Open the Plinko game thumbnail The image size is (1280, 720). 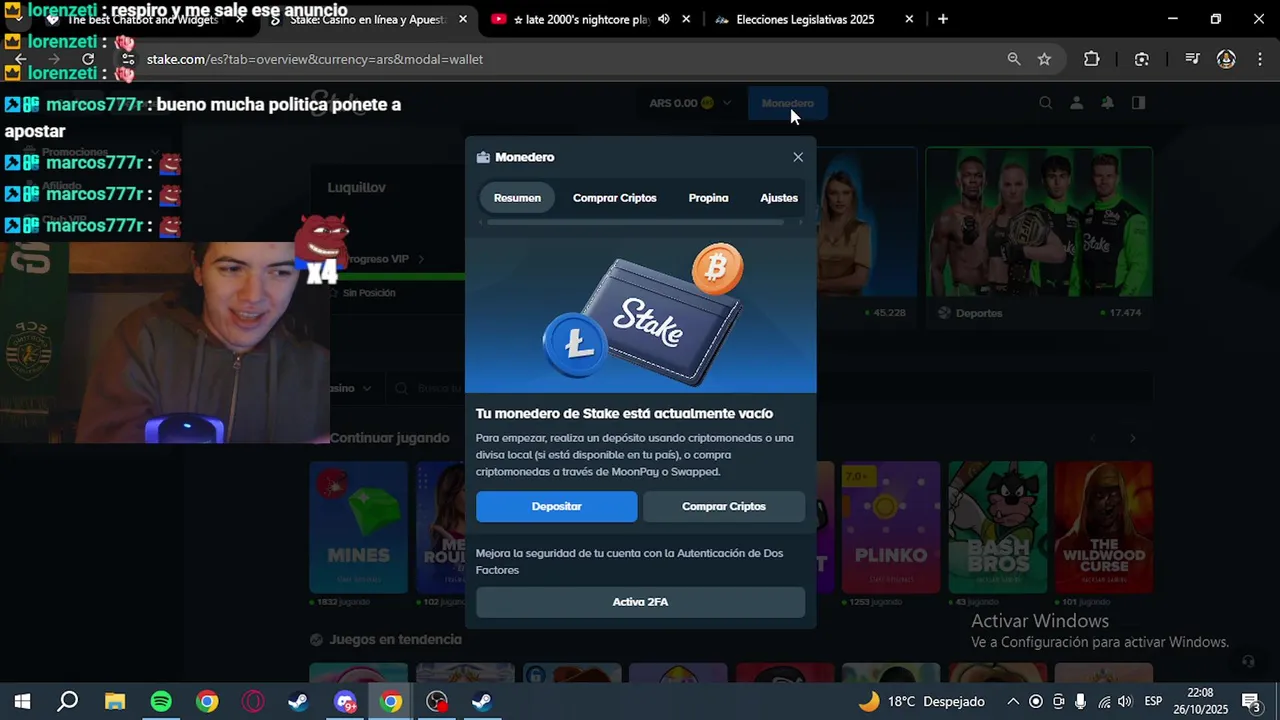[x=891, y=527]
